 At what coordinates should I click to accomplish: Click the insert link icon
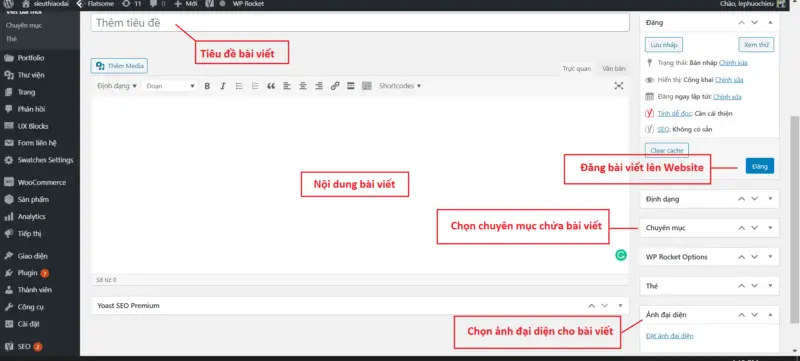click(x=335, y=86)
